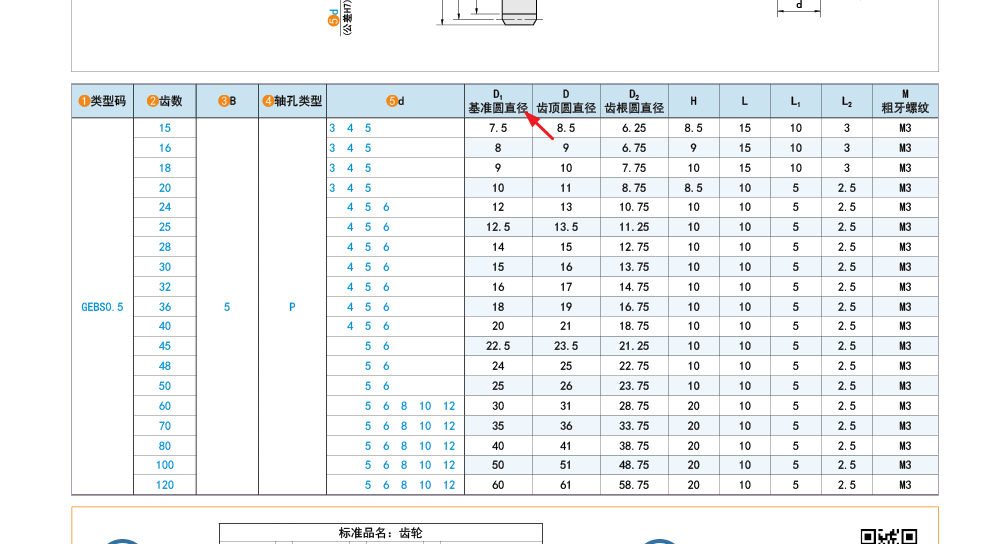This screenshot has height=544, width=987.
Task: Select the 轴孔类型 column header
Action: coord(292,101)
